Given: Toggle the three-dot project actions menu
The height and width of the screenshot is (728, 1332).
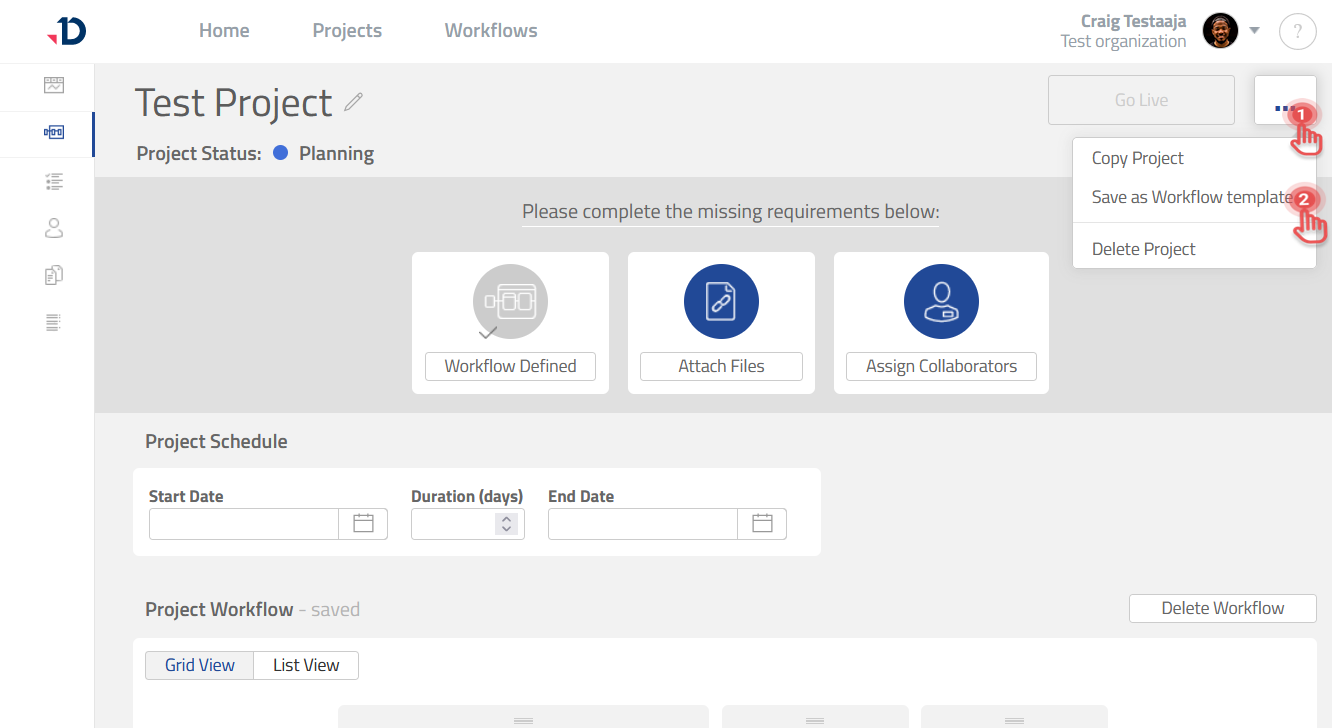Looking at the screenshot, I should pyautogui.click(x=1284, y=101).
